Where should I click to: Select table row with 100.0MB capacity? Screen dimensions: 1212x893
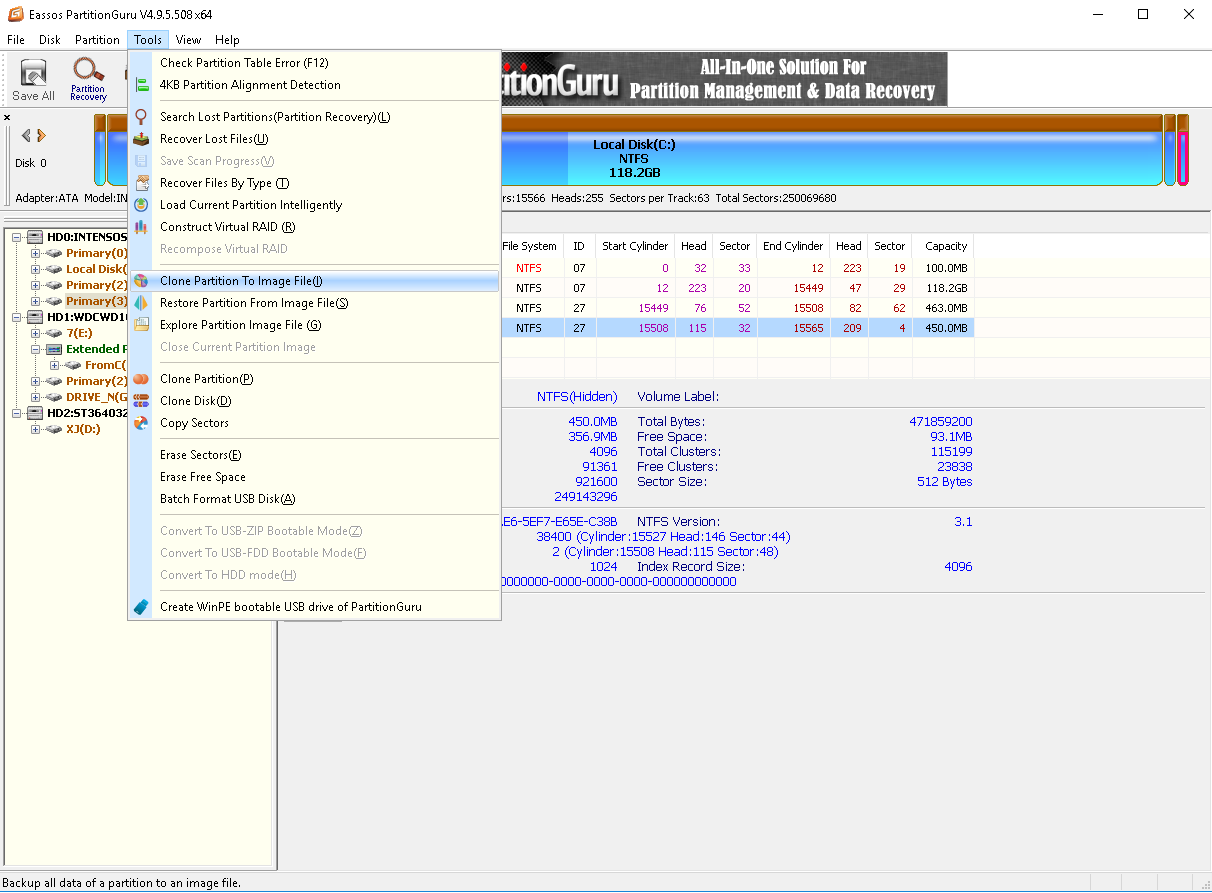(737, 268)
